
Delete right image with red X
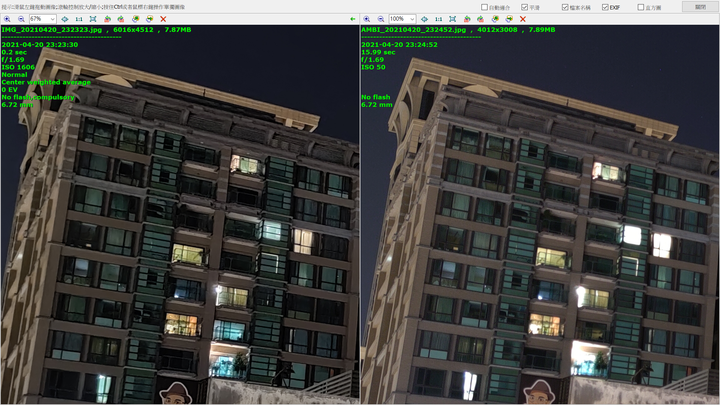point(523,19)
